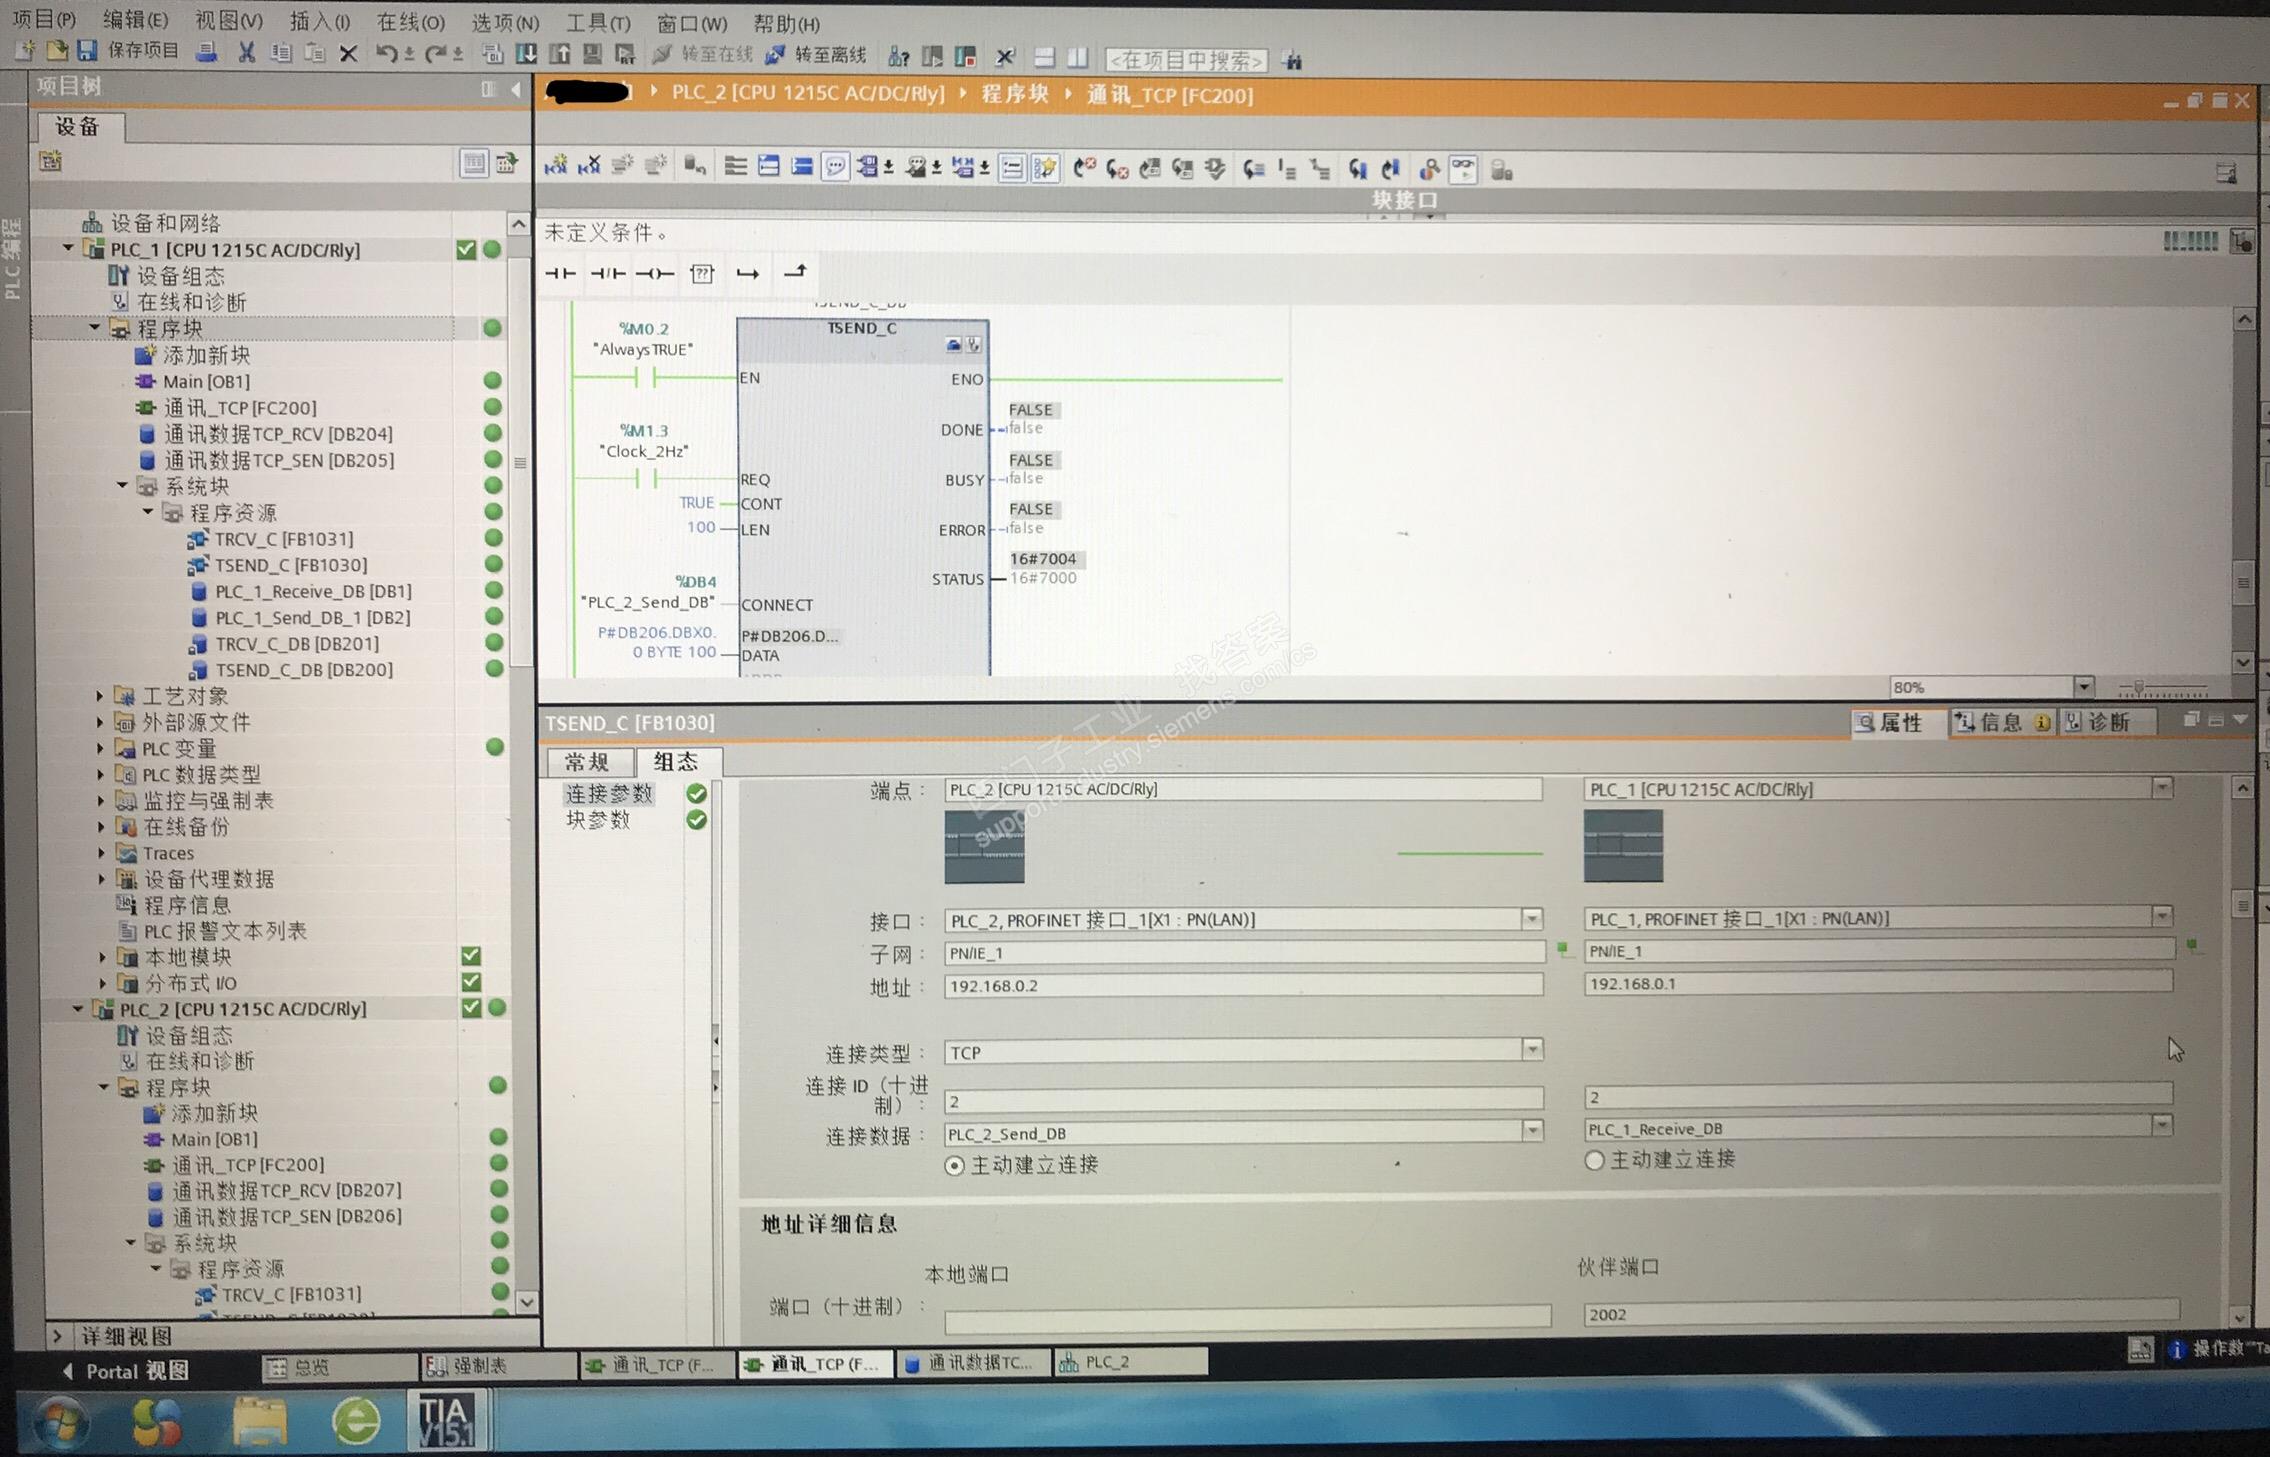The height and width of the screenshot is (1457, 2270).
Task: Open the editor zoom percentage dropdown
Action: point(2084,687)
